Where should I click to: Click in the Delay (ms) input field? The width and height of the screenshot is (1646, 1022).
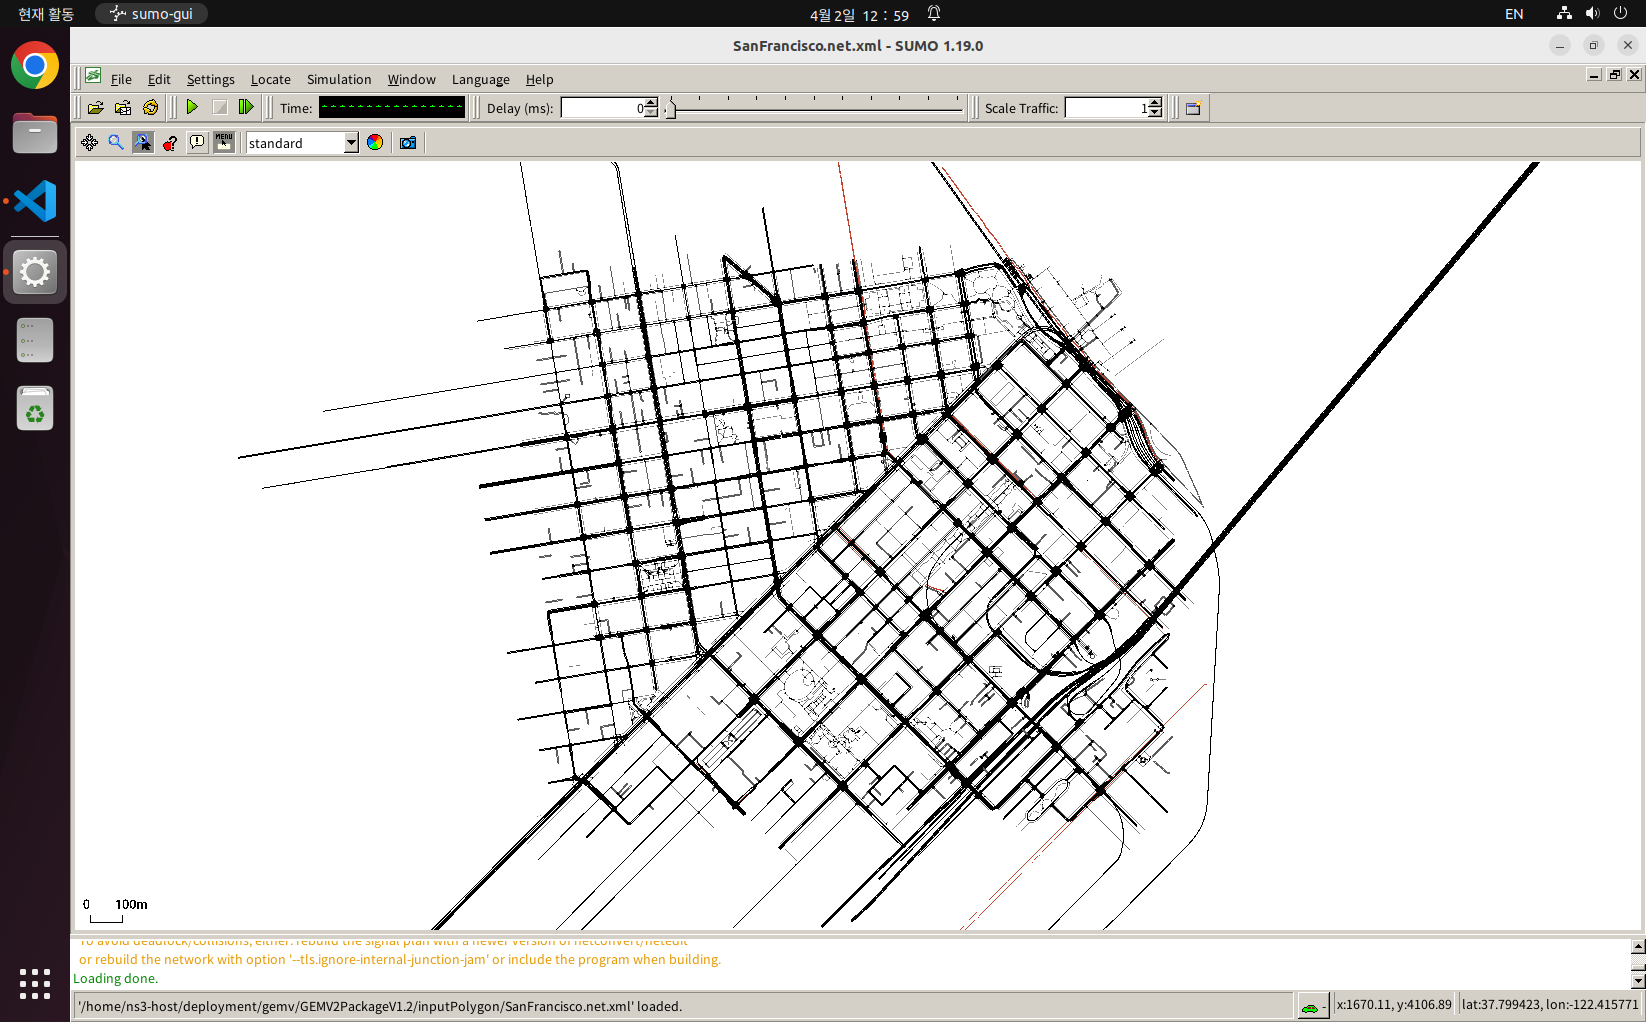tap(602, 108)
